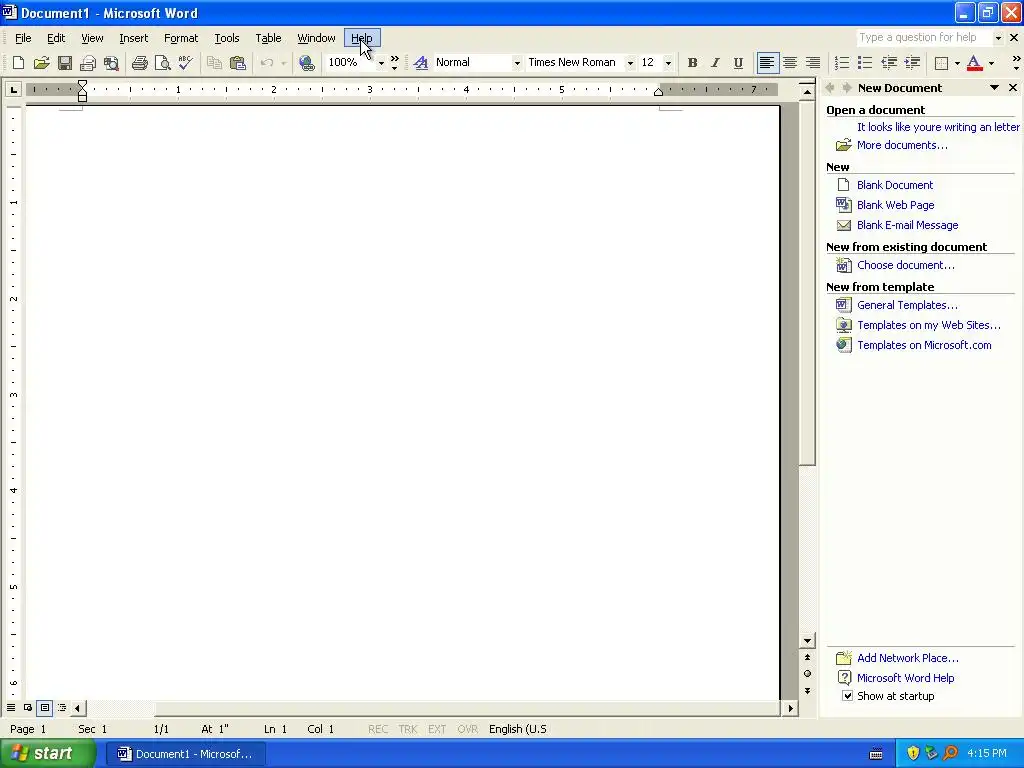Image resolution: width=1024 pixels, height=768 pixels.
Task: Click the right indent marker on ruler
Action: click(x=658, y=92)
